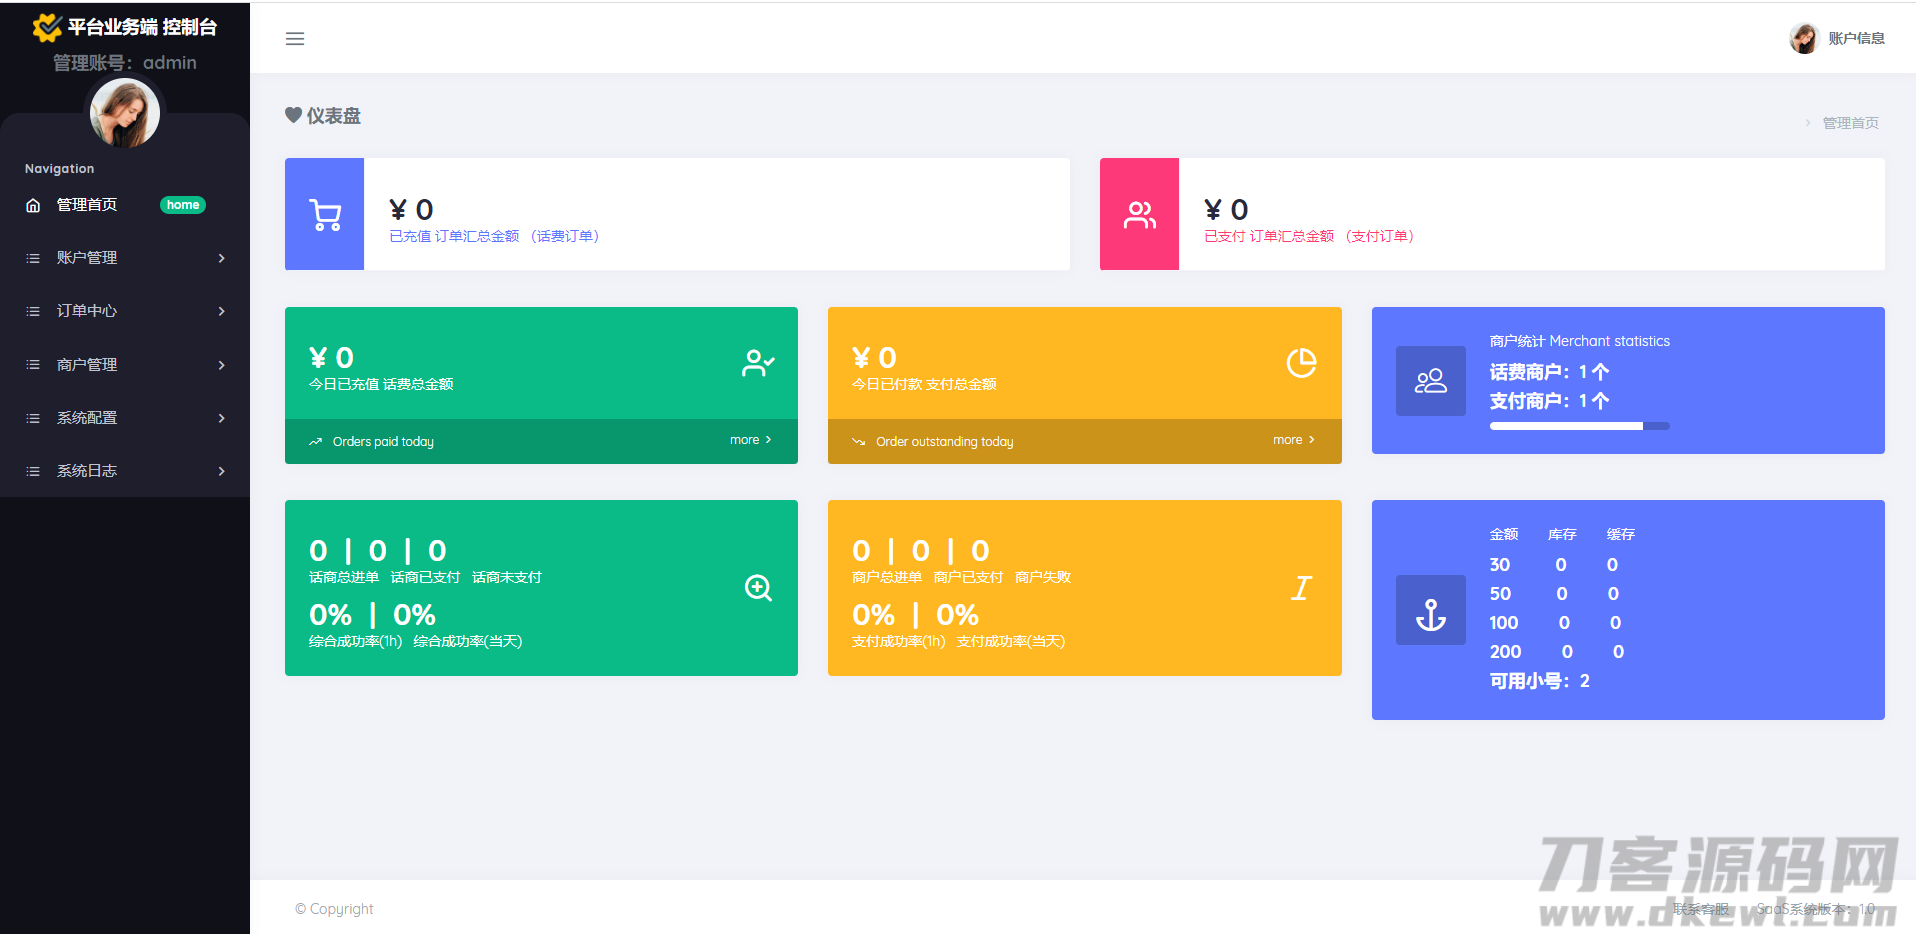Screen dimensions: 1916x934
Task: Click the merchant statistics progress bar
Action: click(1579, 426)
